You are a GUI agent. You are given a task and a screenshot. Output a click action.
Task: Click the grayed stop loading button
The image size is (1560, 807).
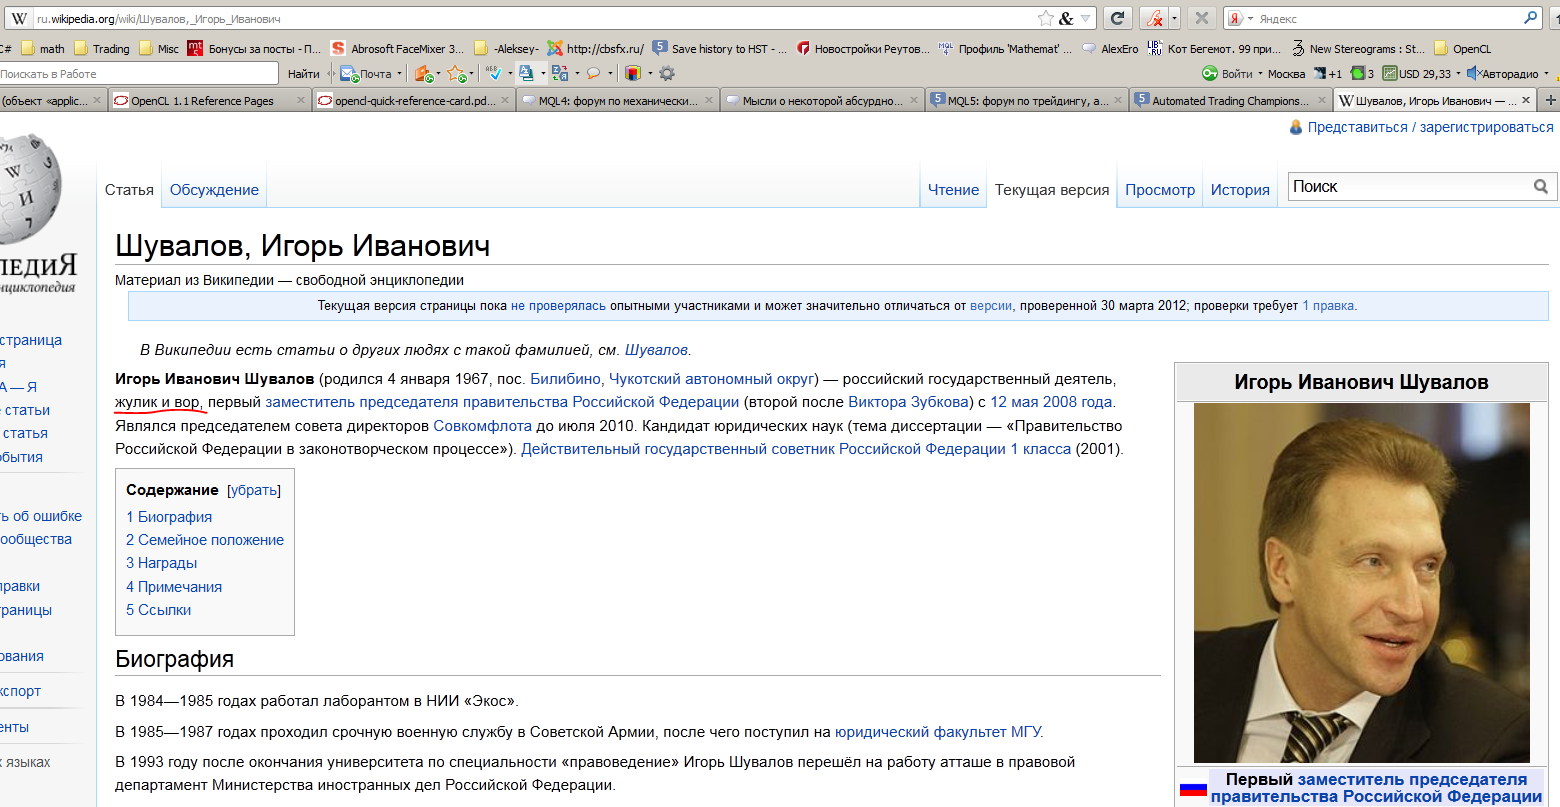tap(1202, 18)
